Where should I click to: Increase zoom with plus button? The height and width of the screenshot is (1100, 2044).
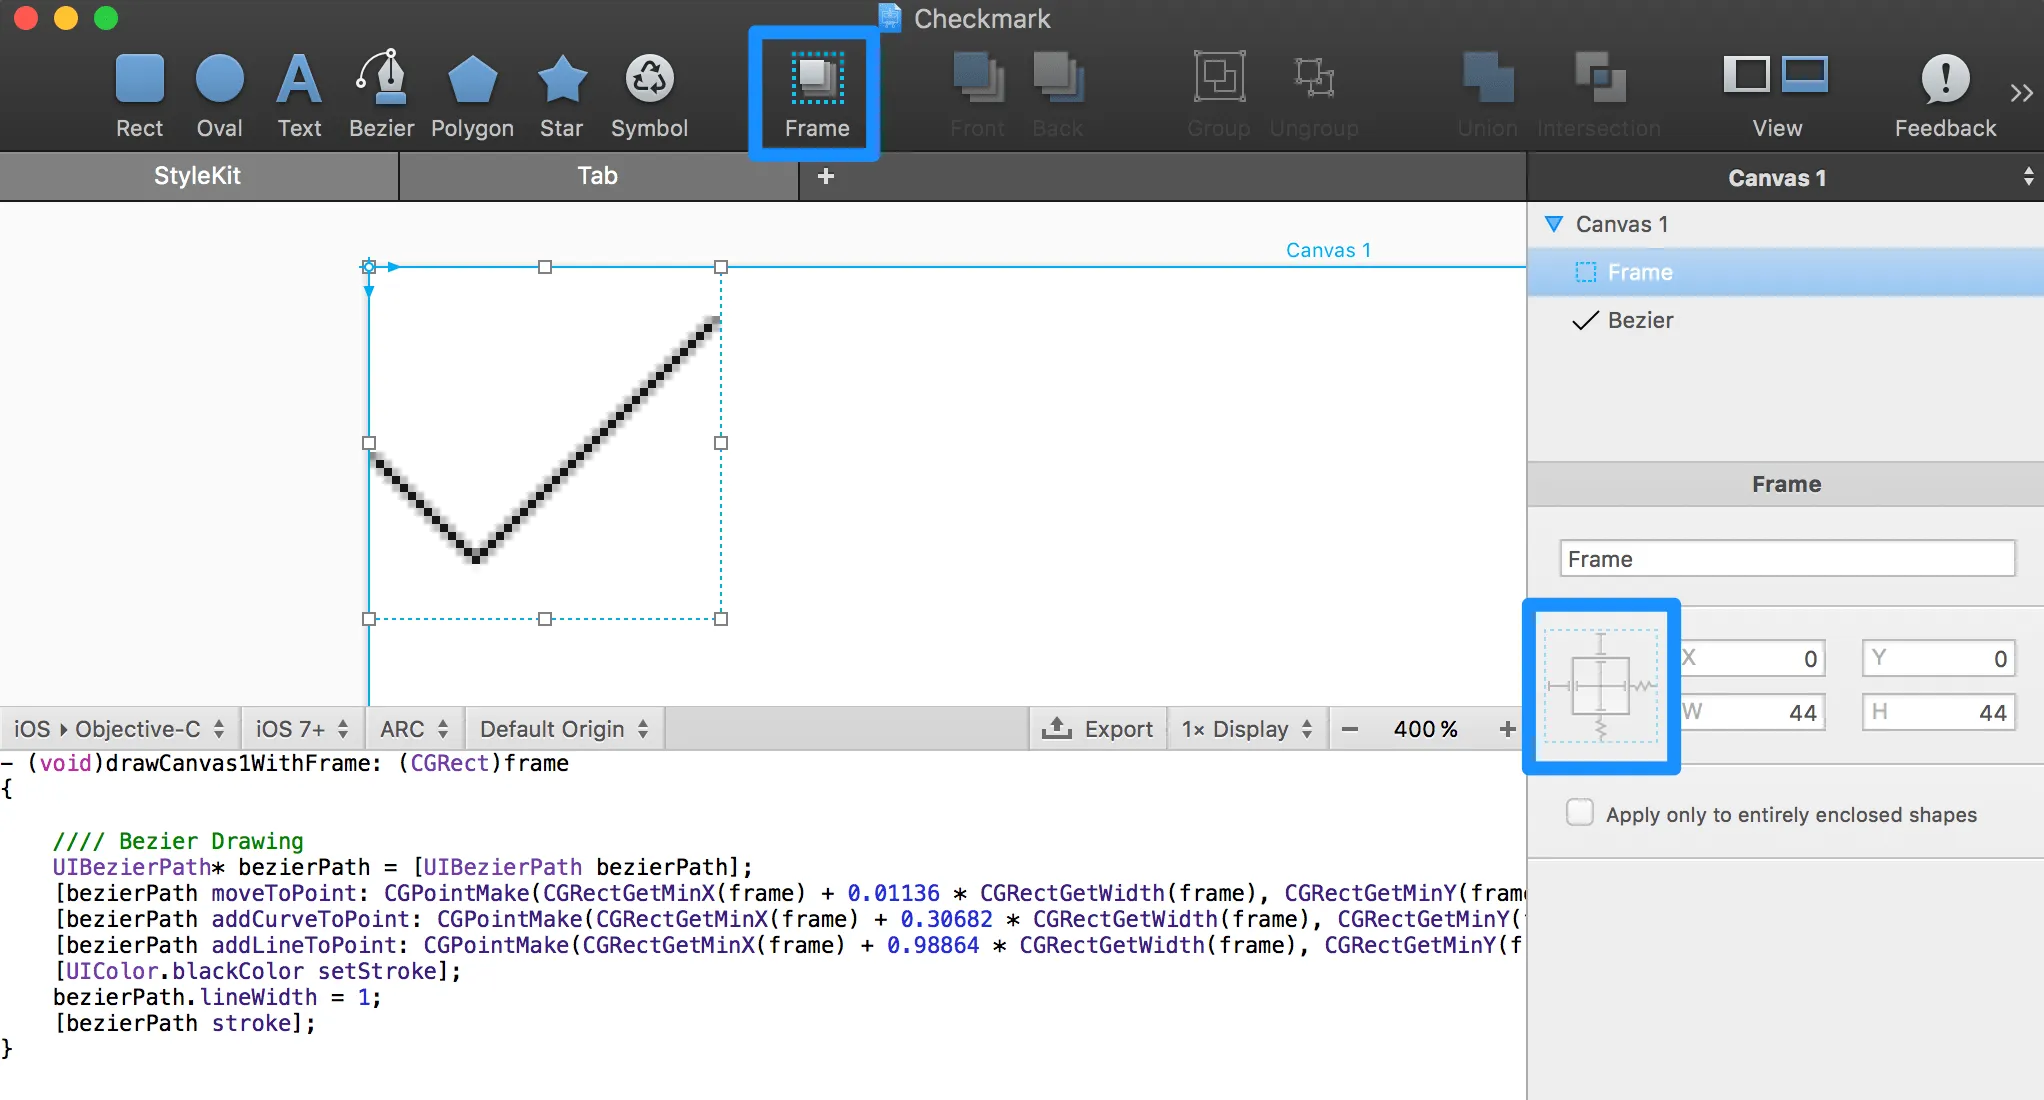[x=1508, y=728]
